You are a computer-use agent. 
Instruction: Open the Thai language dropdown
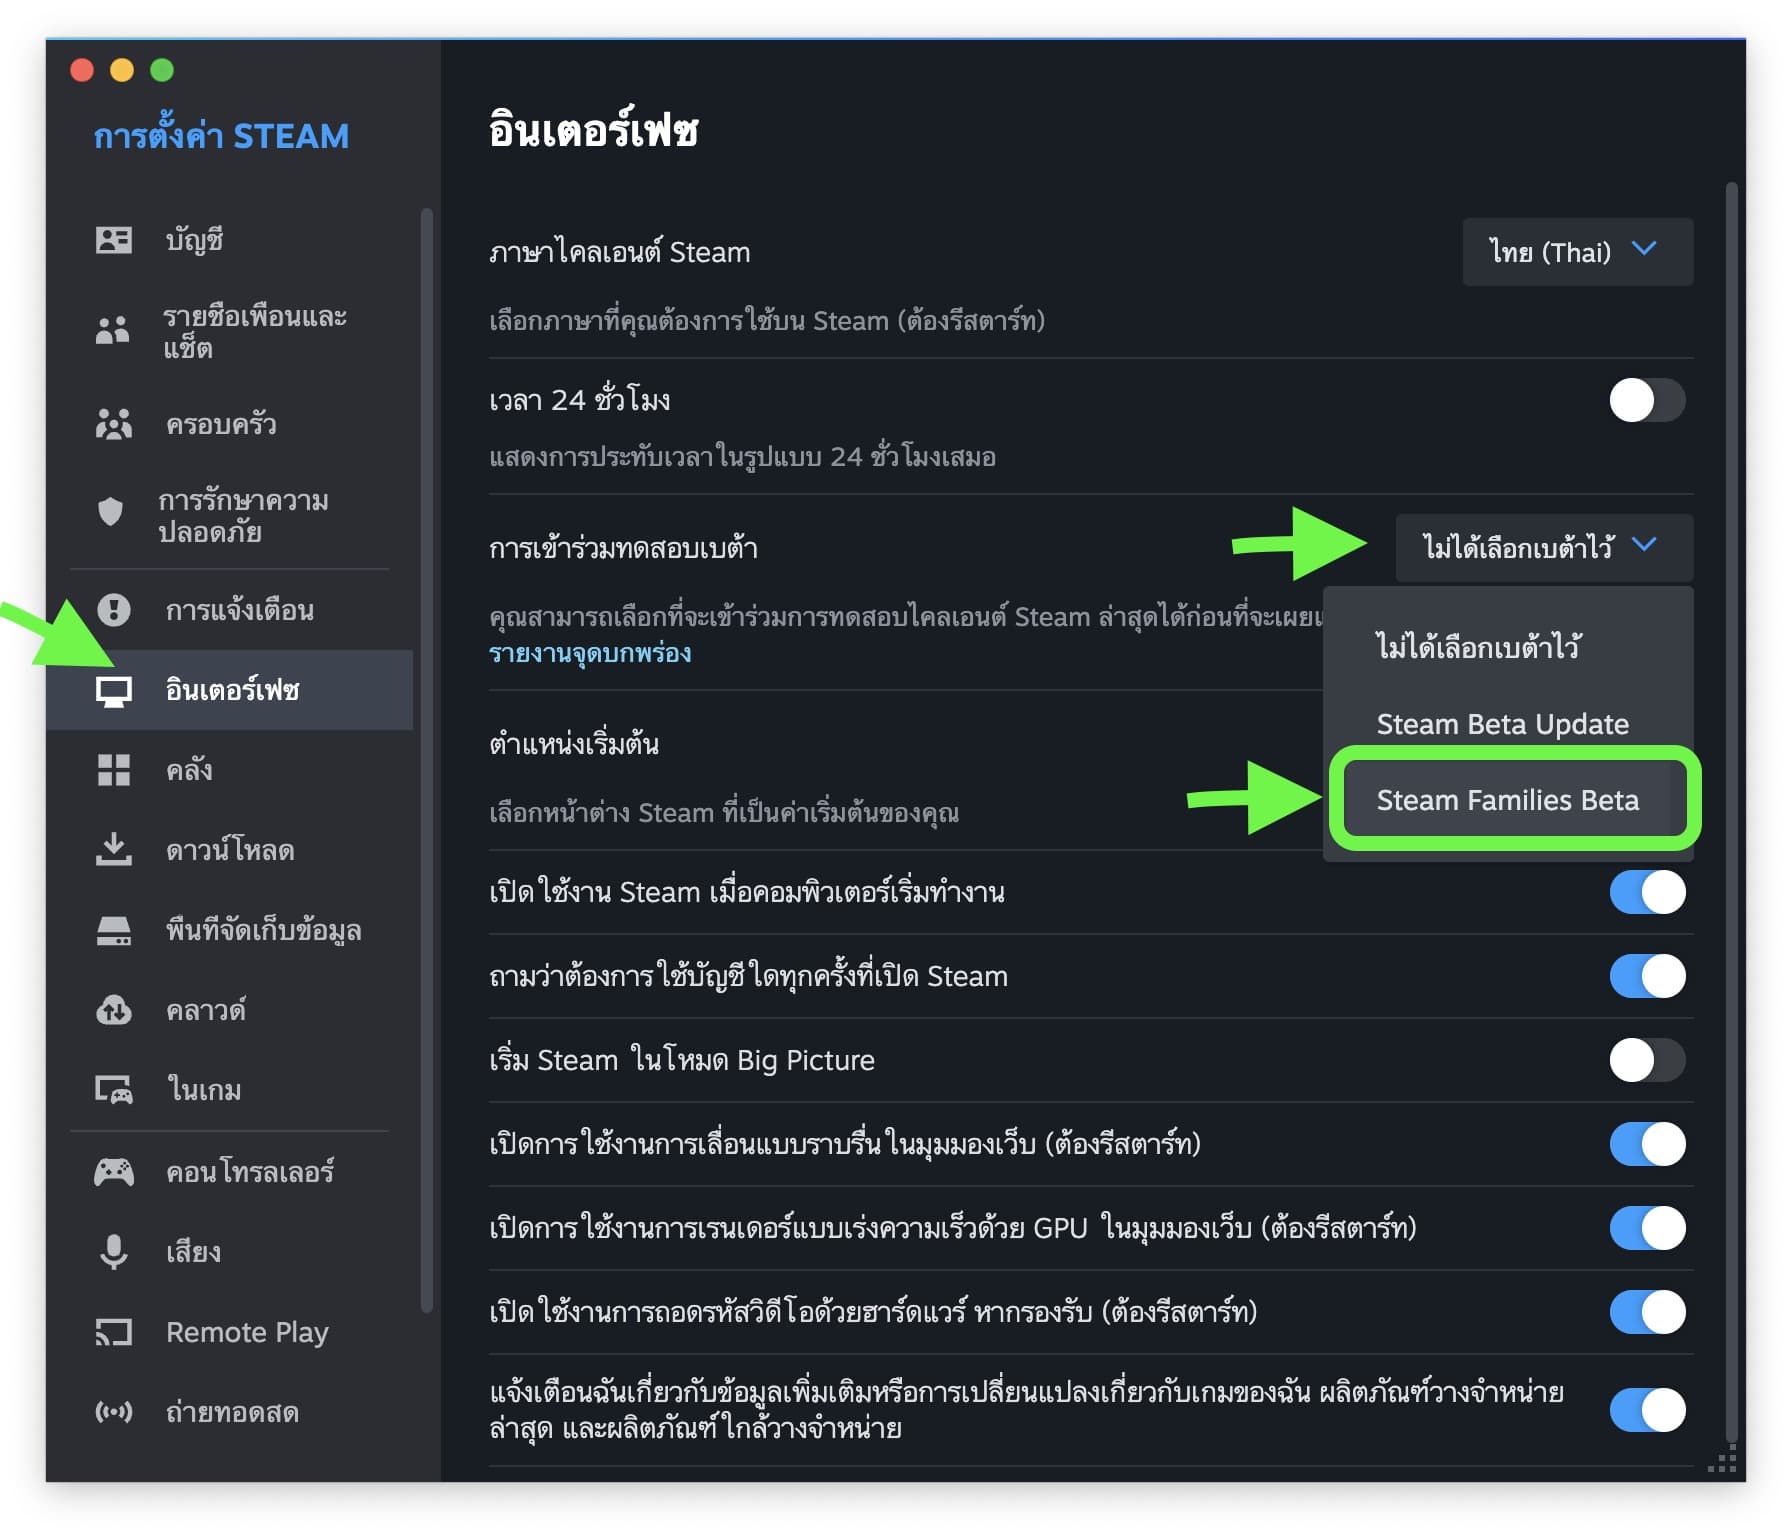[1576, 252]
